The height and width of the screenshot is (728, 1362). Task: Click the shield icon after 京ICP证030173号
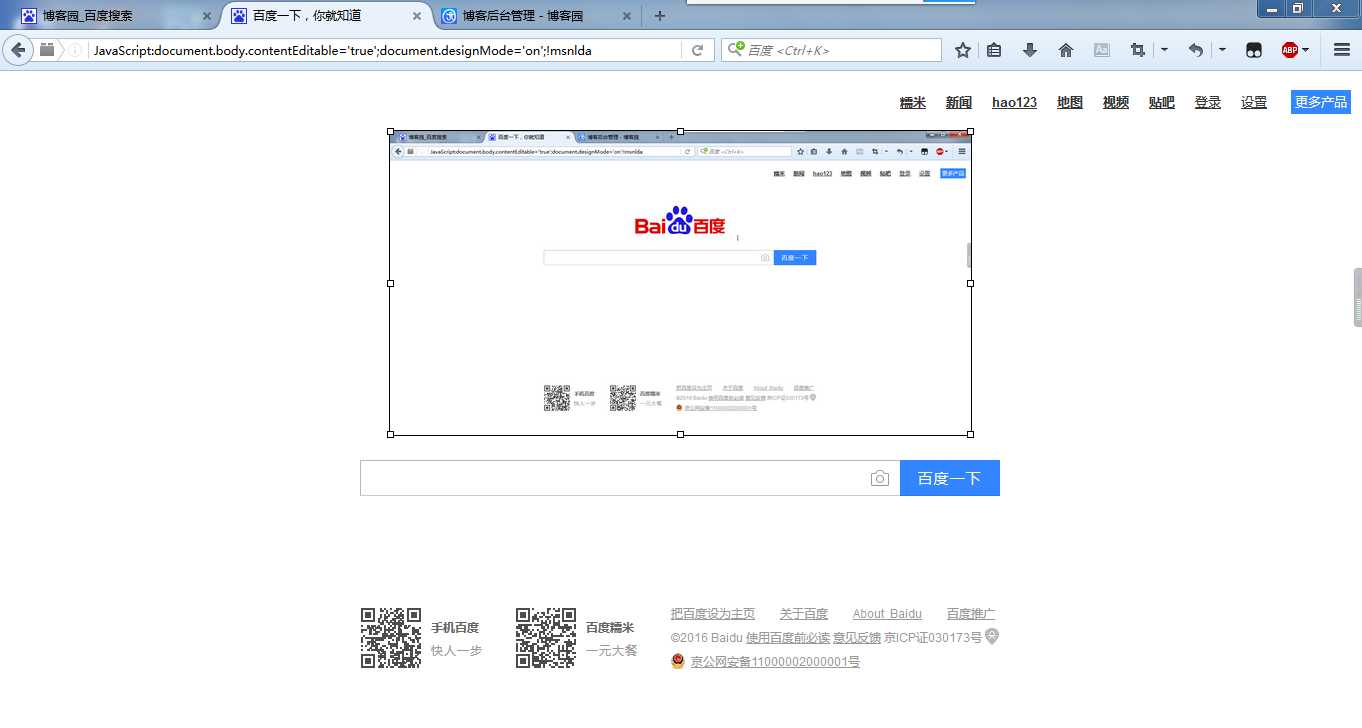(x=992, y=637)
